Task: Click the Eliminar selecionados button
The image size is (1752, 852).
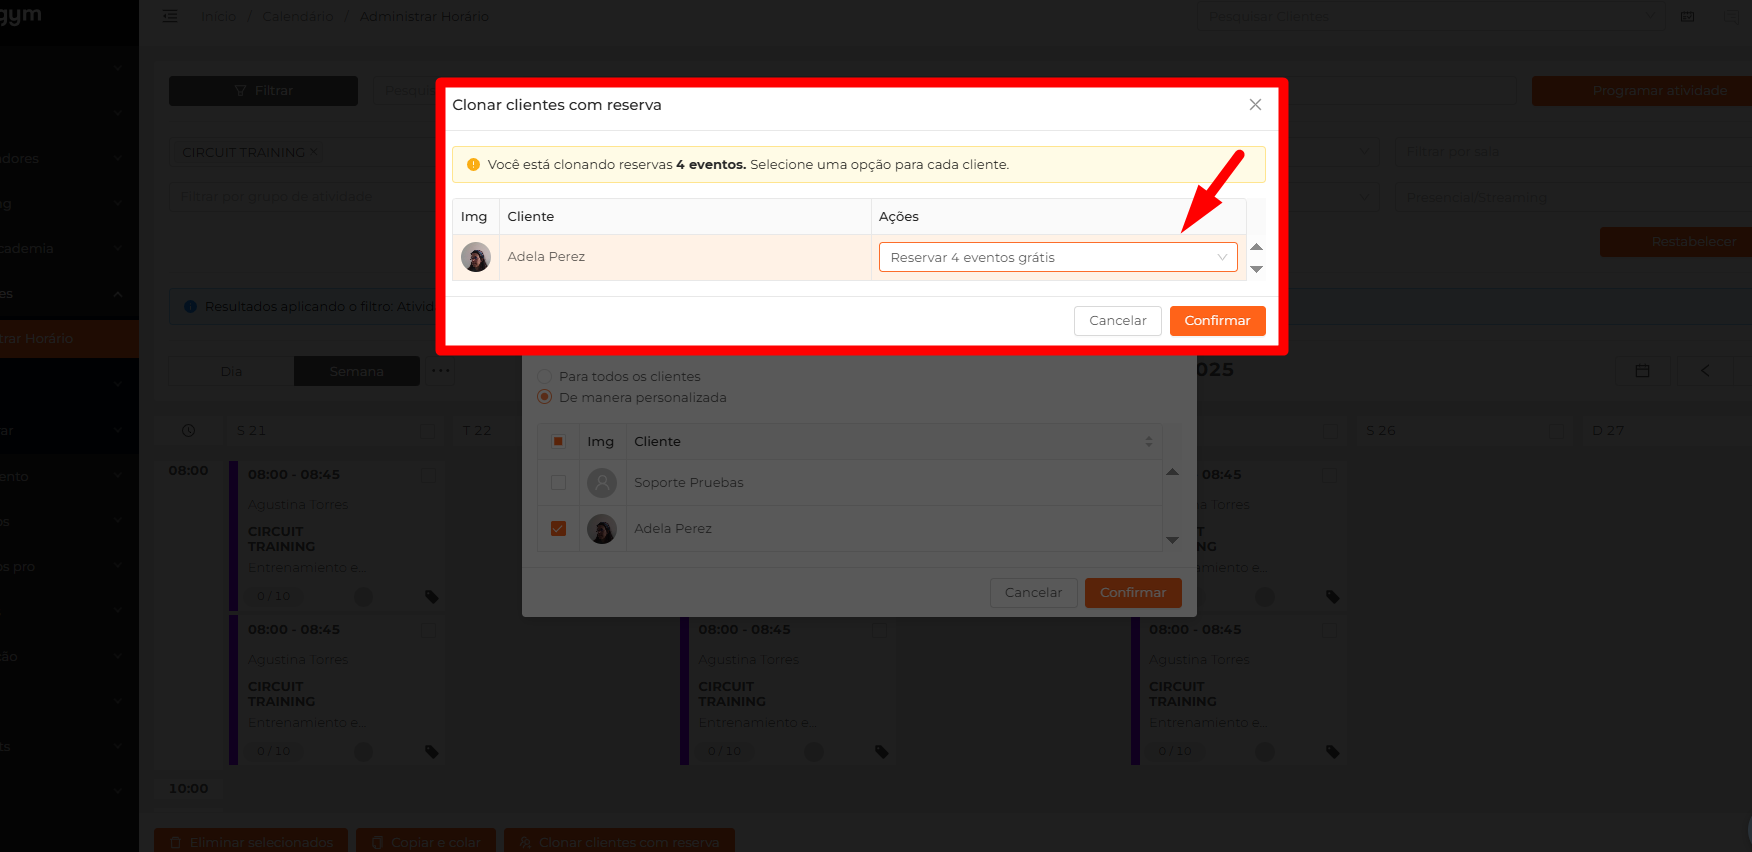Action: point(251,842)
